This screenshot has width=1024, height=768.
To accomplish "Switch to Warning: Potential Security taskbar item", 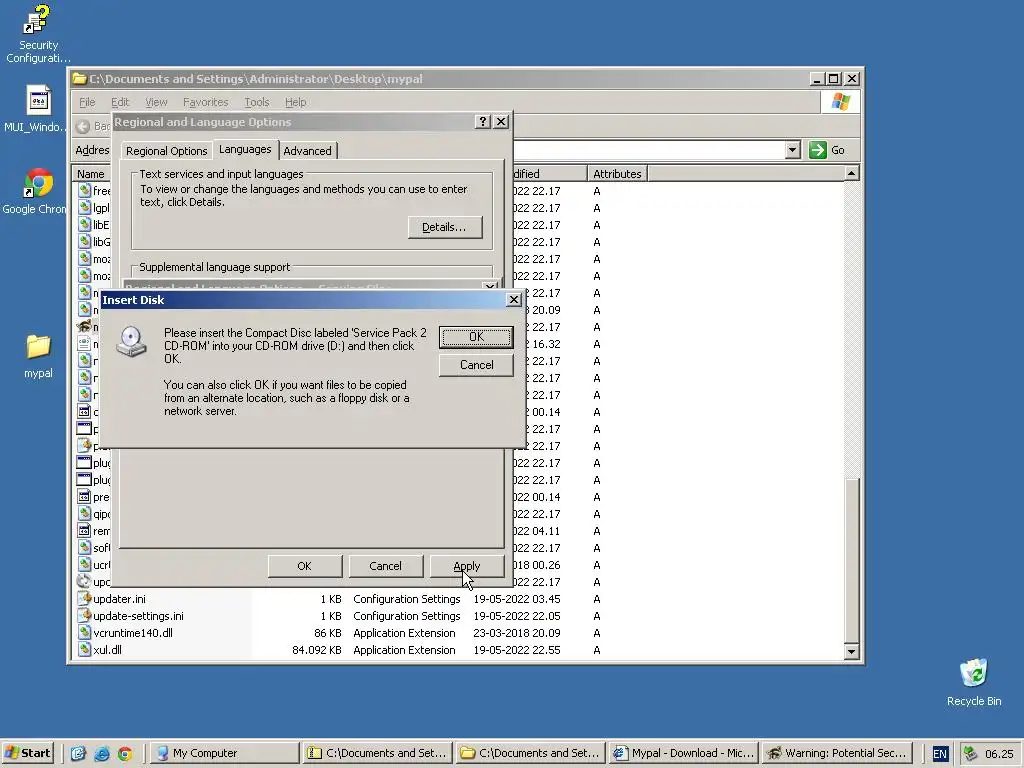I will pos(836,753).
